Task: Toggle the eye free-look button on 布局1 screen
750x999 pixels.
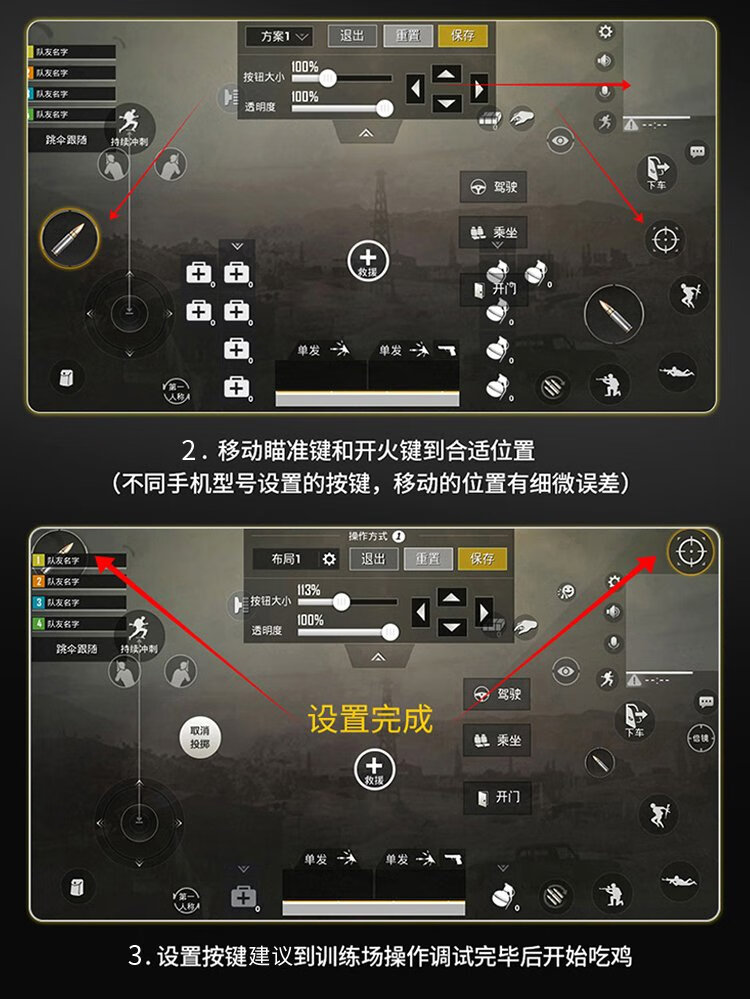Action: [565, 671]
